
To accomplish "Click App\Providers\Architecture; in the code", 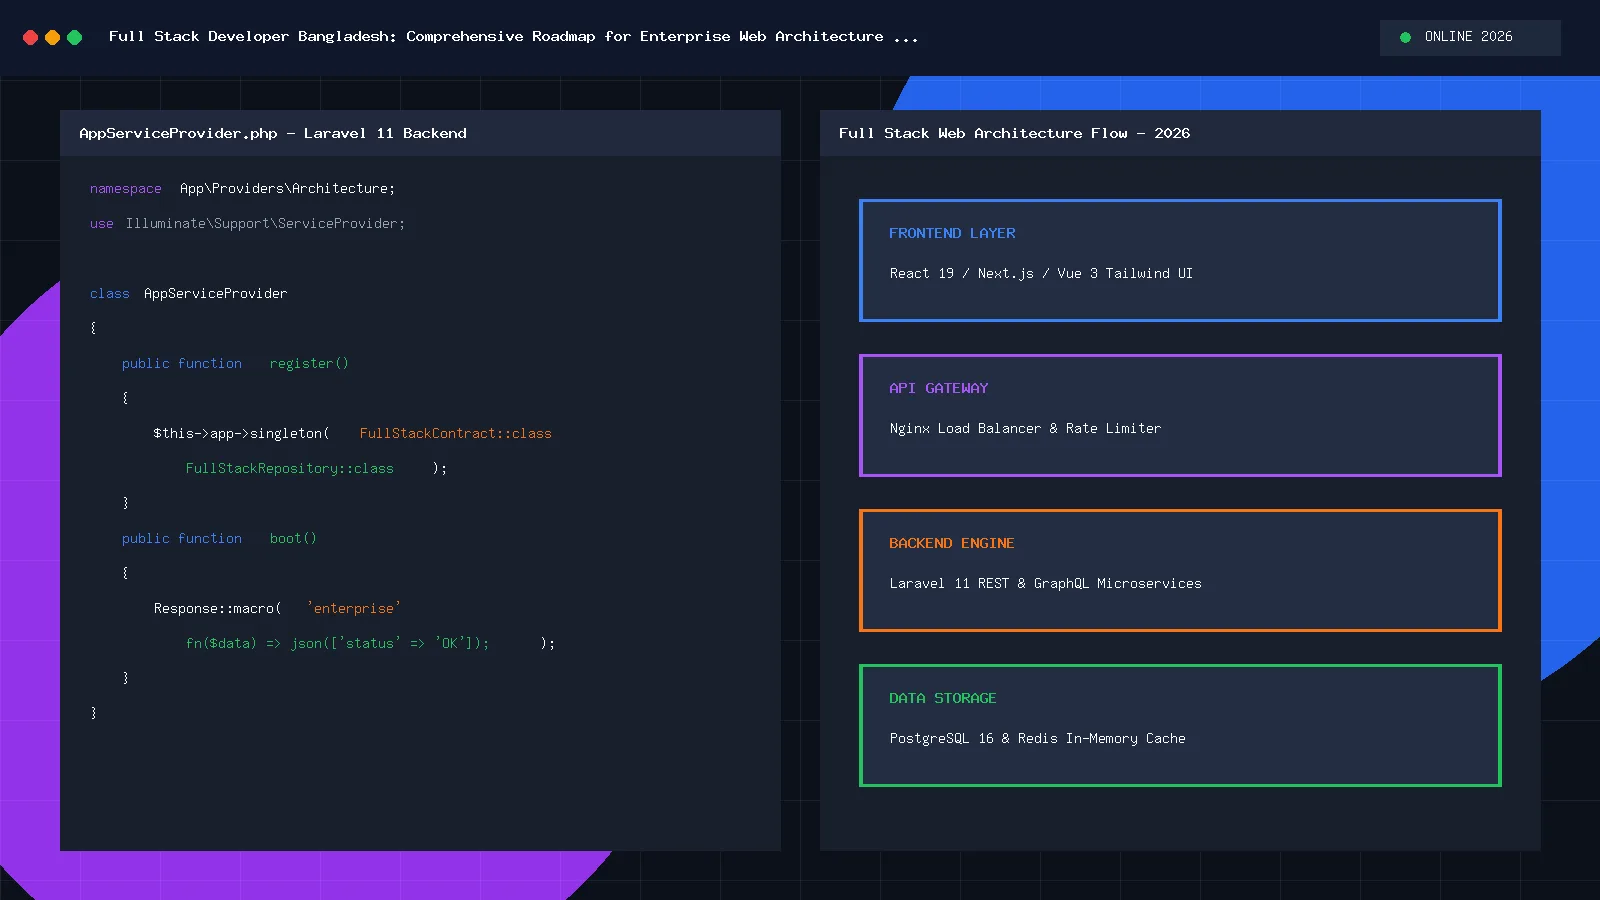I will [x=287, y=188].
